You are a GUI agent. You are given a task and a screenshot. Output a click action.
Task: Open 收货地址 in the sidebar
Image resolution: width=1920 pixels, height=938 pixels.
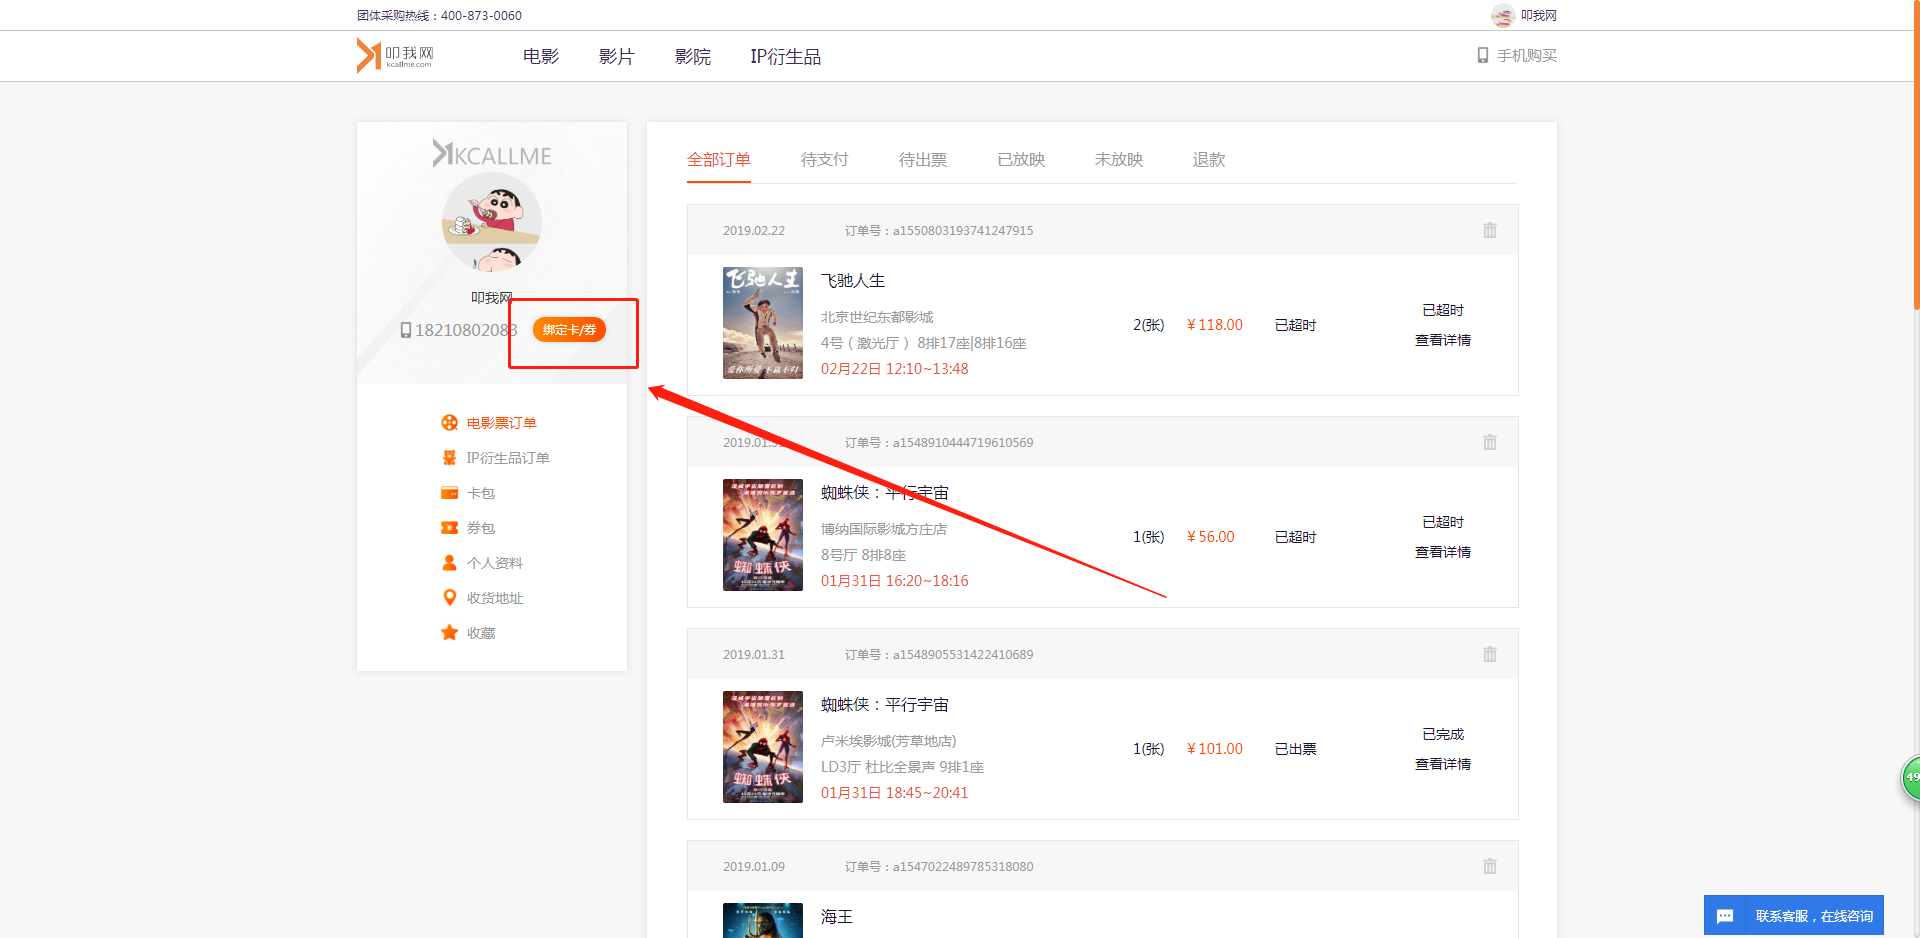(495, 598)
